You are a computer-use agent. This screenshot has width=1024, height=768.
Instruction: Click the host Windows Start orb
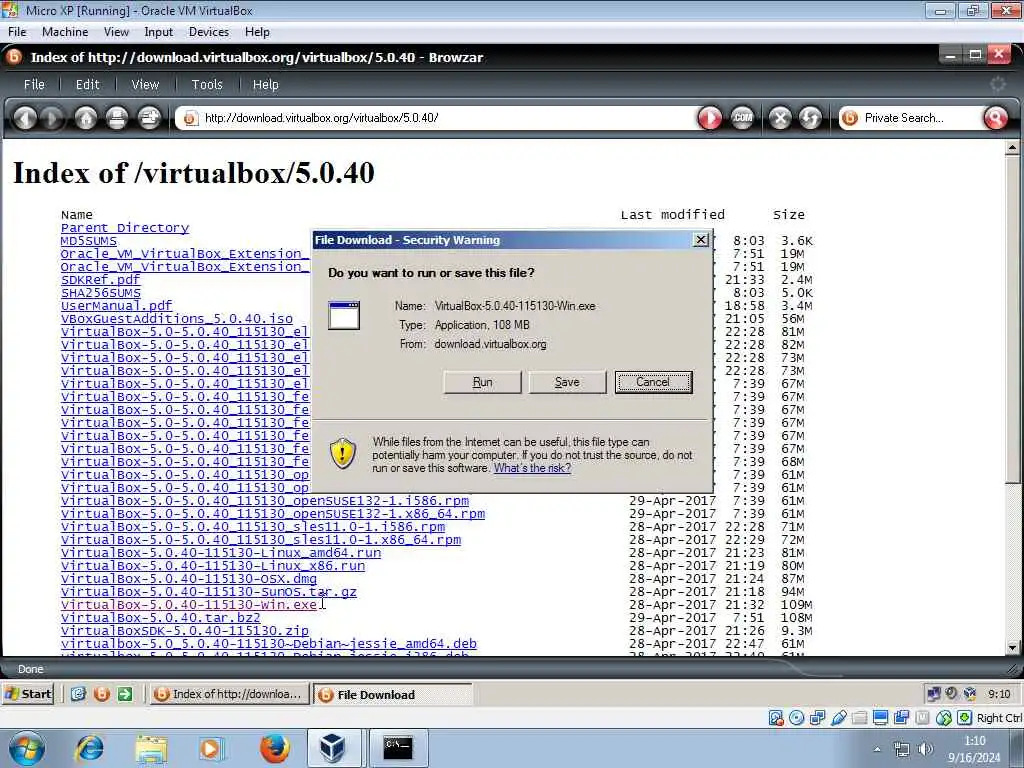click(27, 748)
